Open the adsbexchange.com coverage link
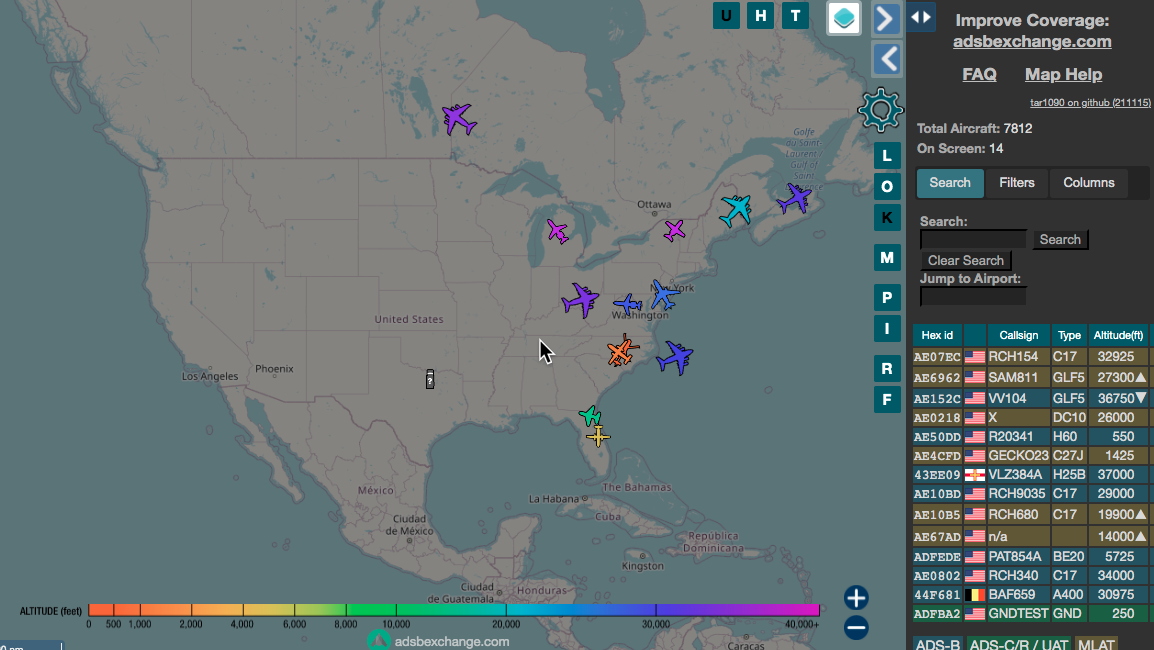Screen dimensions: 1154x650 [1032, 42]
